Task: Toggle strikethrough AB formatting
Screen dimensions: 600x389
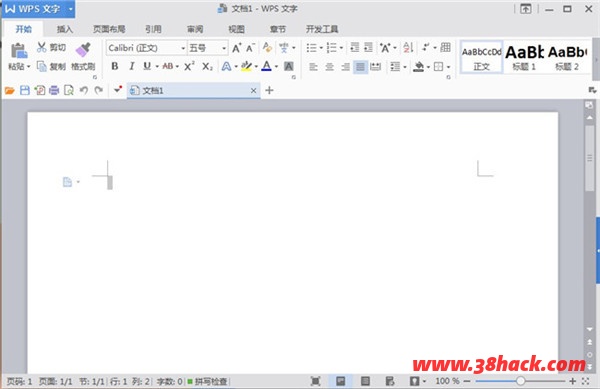Action: coord(168,67)
